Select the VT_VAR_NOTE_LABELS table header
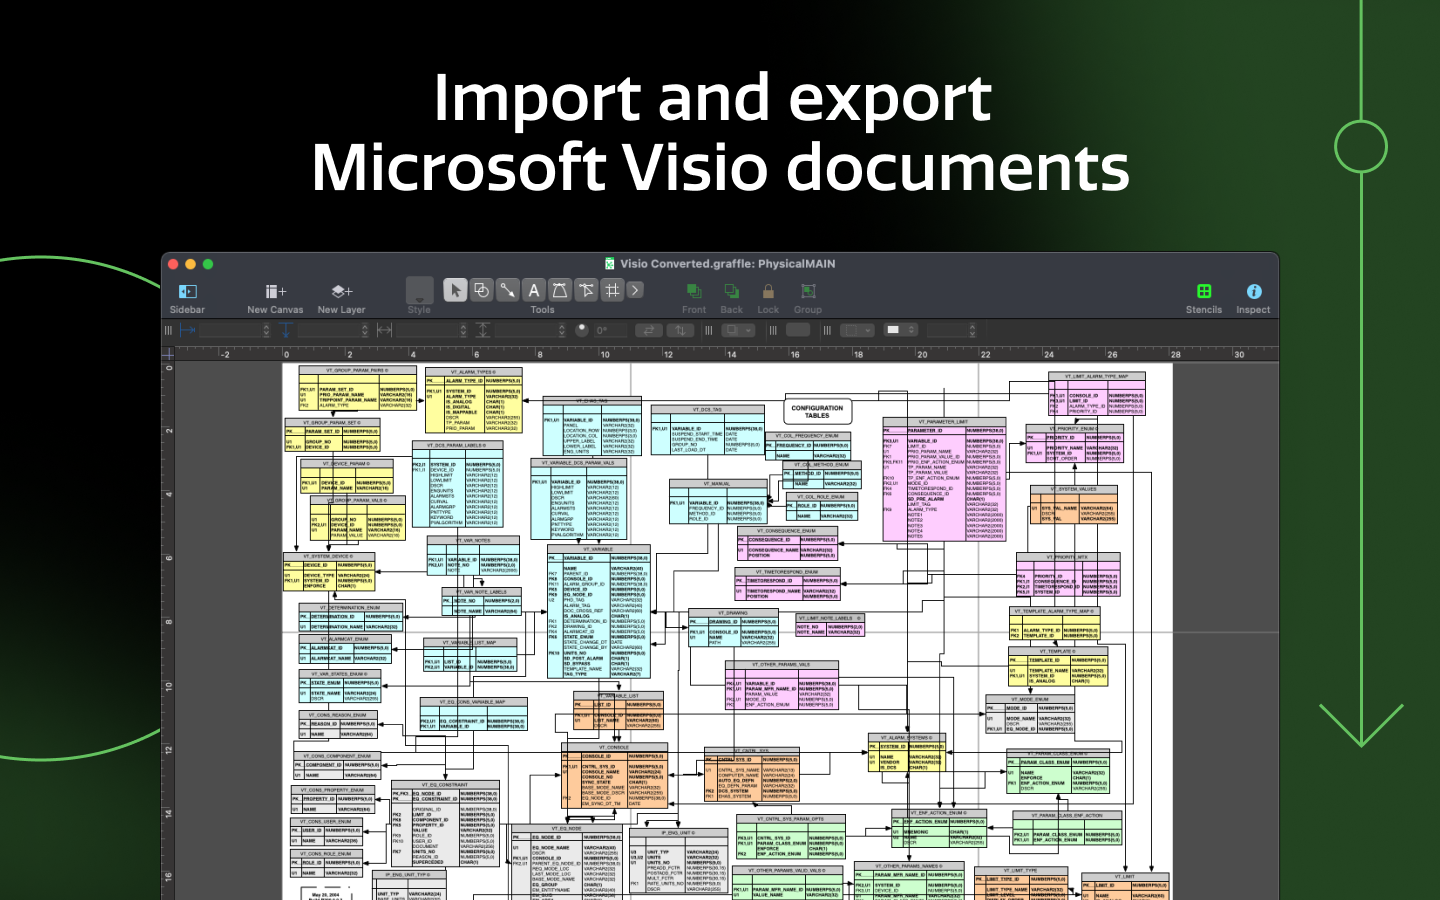1440x900 pixels. tap(483, 591)
